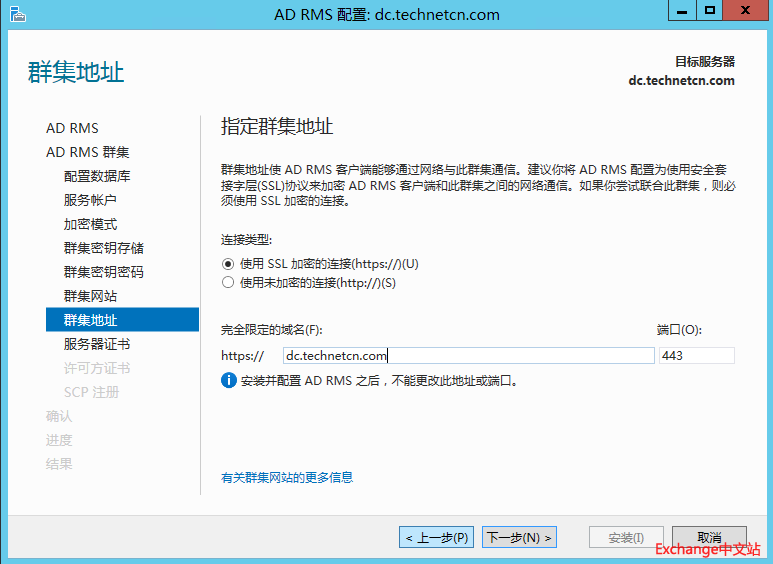Open link for more cluster website information

click(x=287, y=477)
